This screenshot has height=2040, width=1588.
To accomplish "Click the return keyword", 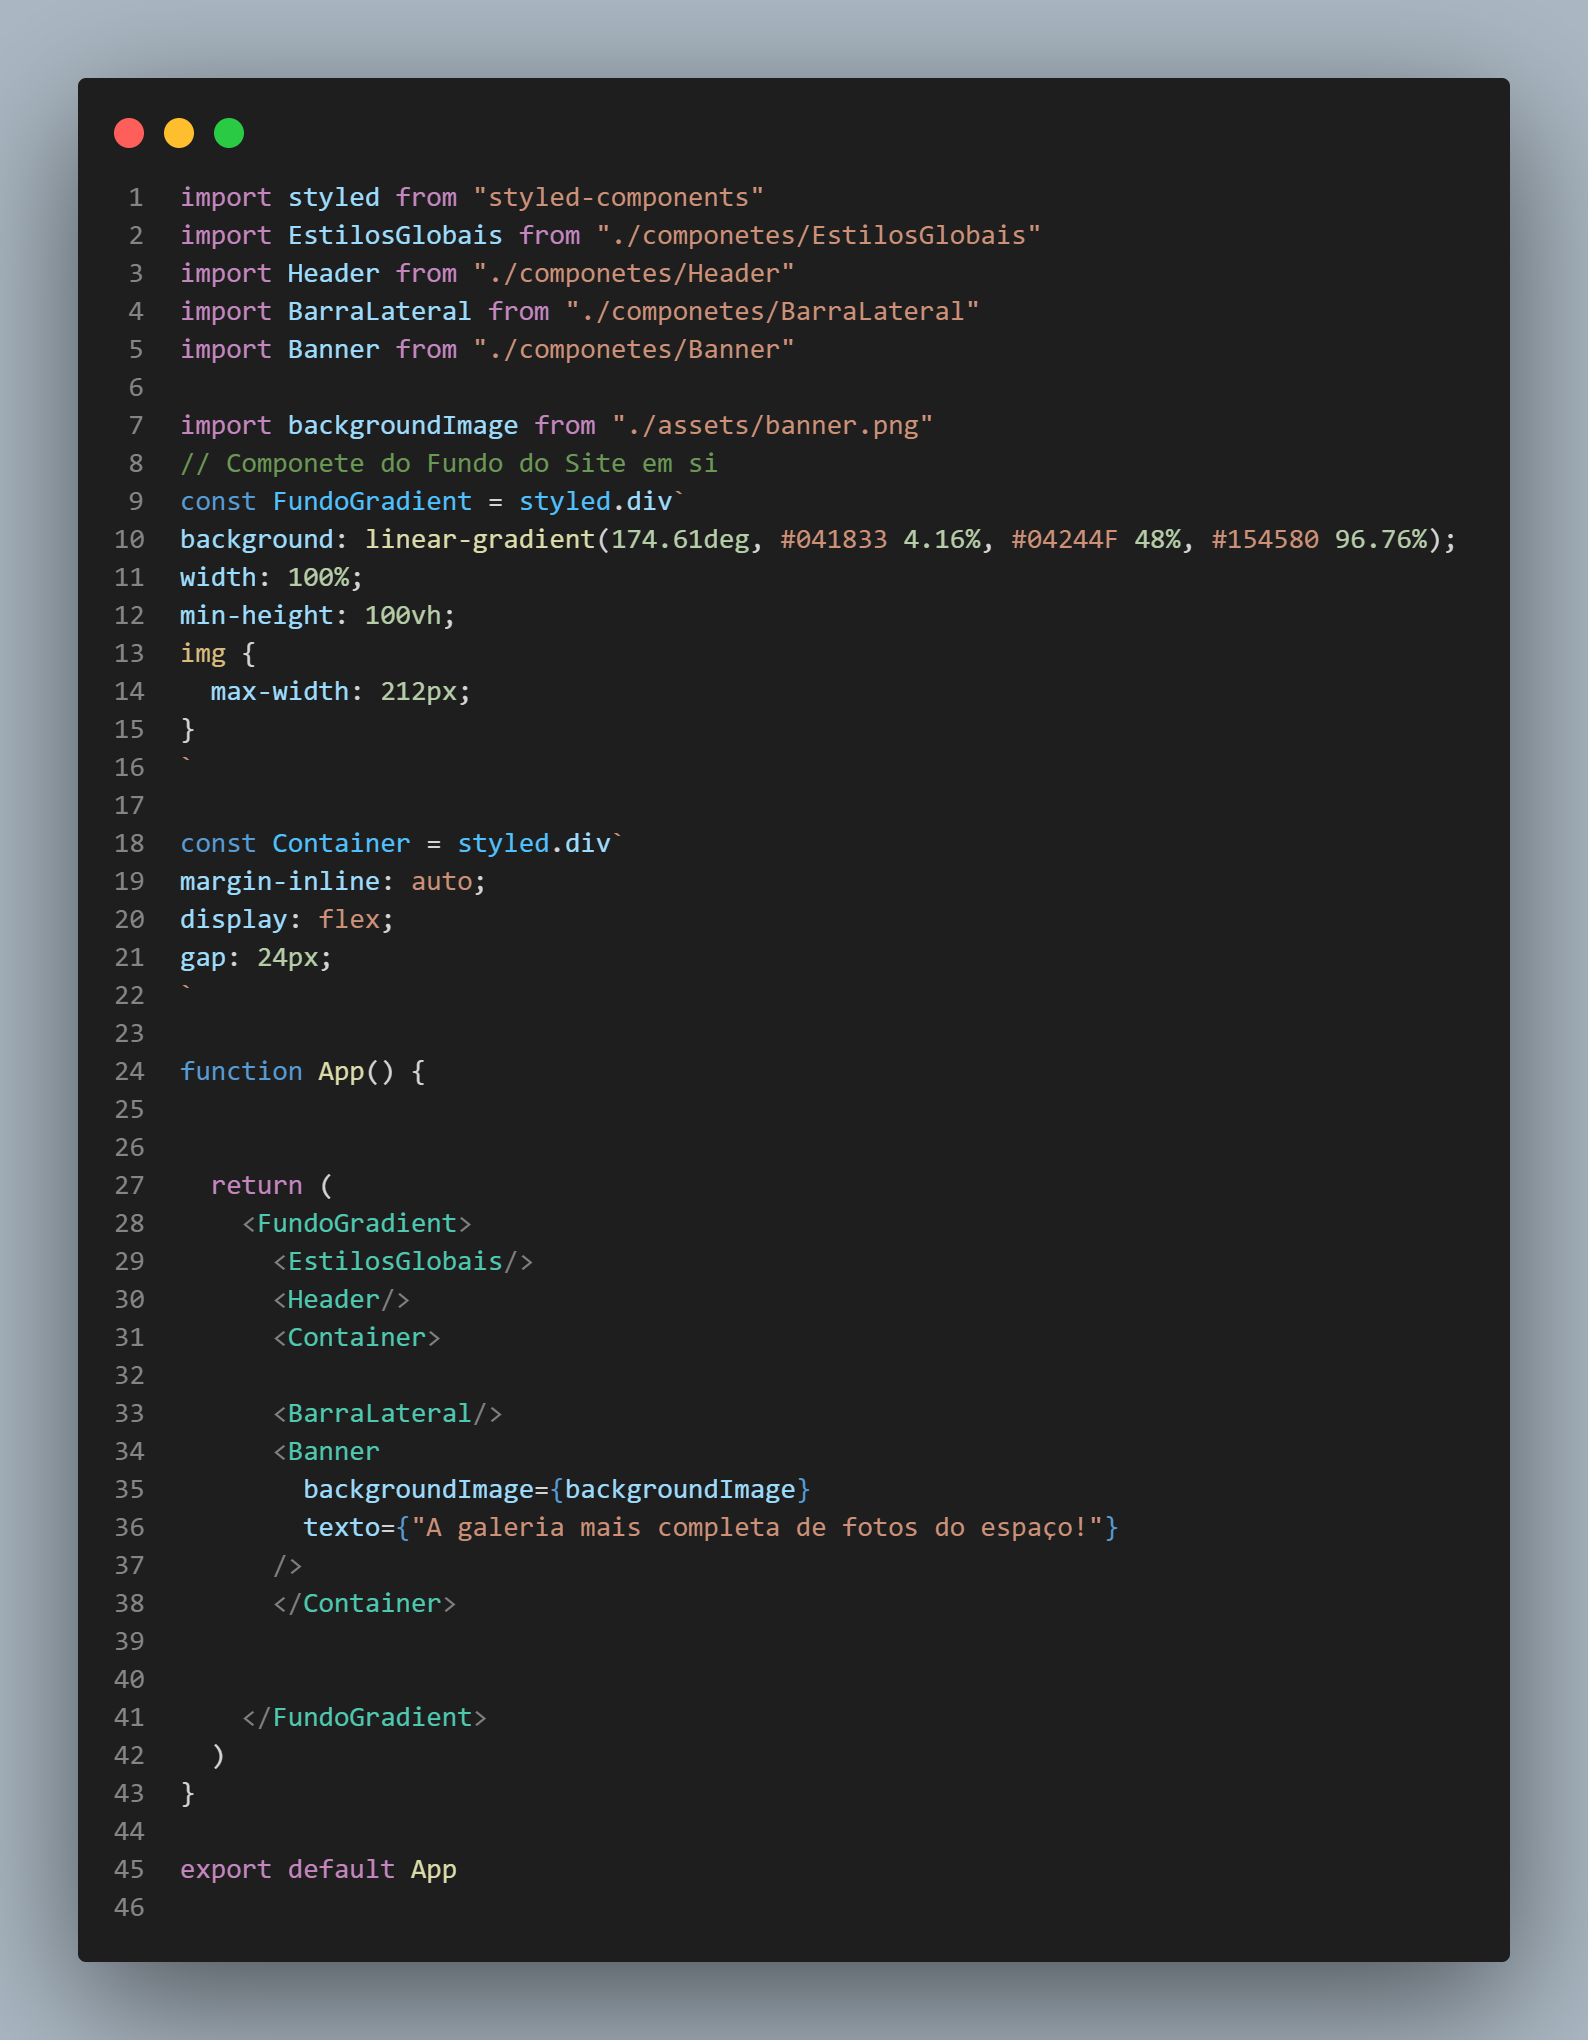I will tap(256, 1186).
